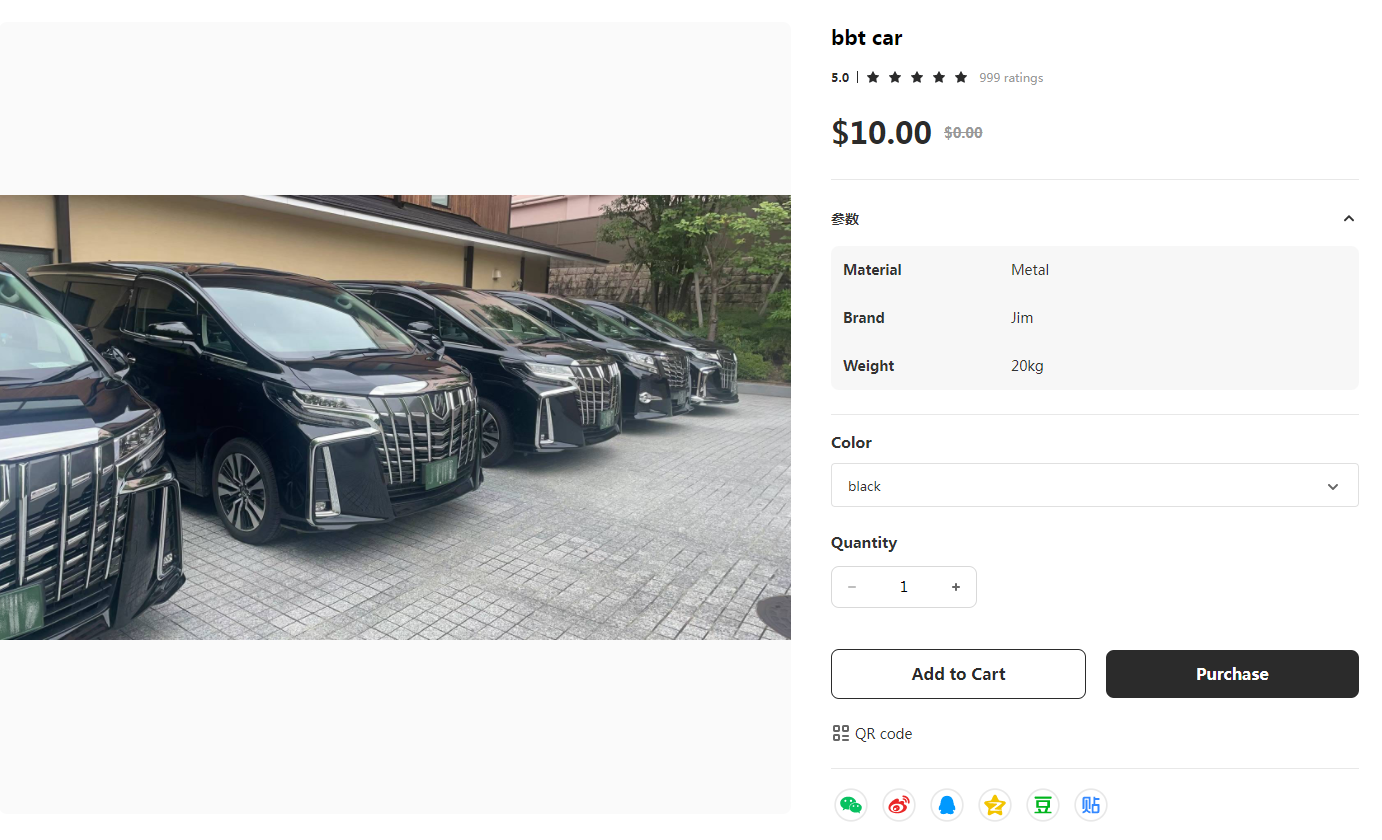Share via the QQ penguin icon
The image size is (1382, 840).
[x=947, y=805]
